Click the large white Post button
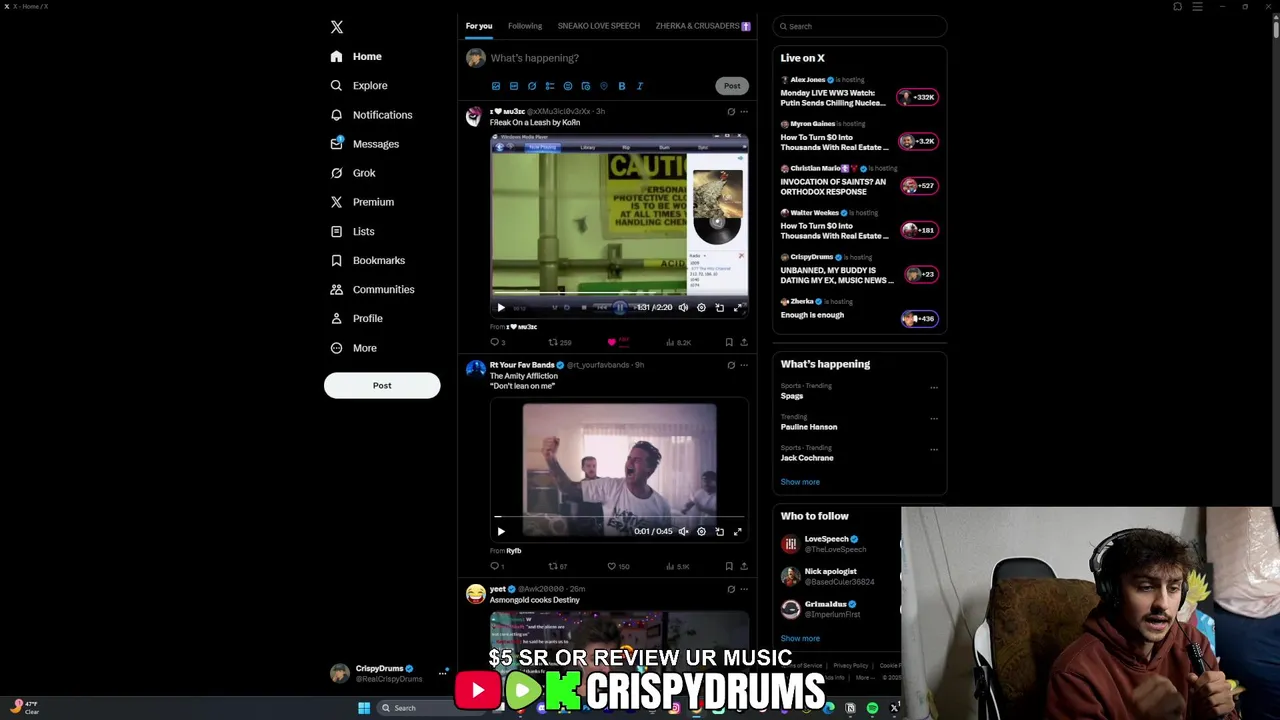 click(382, 385)
